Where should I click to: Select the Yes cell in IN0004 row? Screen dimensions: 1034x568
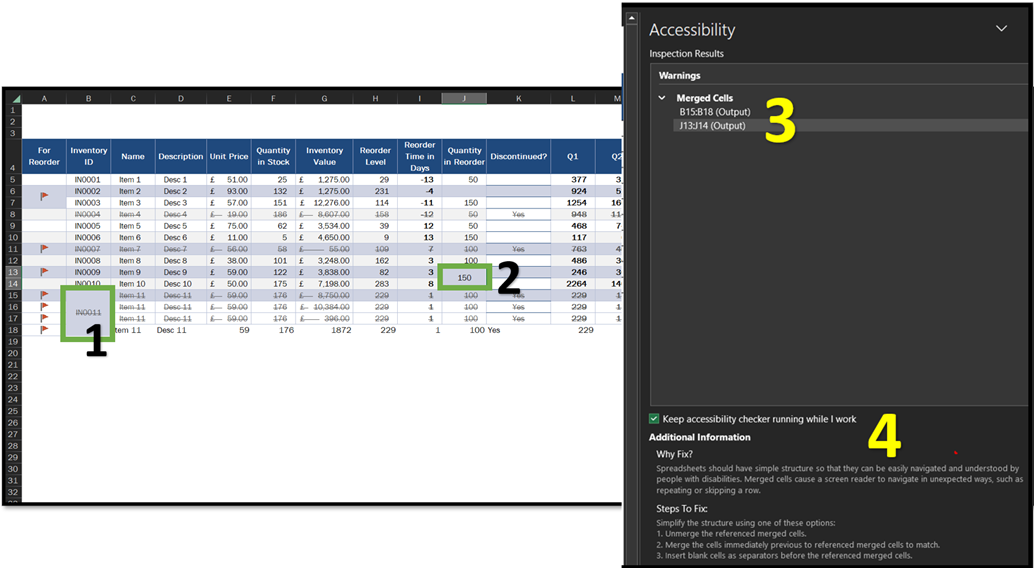518,214
